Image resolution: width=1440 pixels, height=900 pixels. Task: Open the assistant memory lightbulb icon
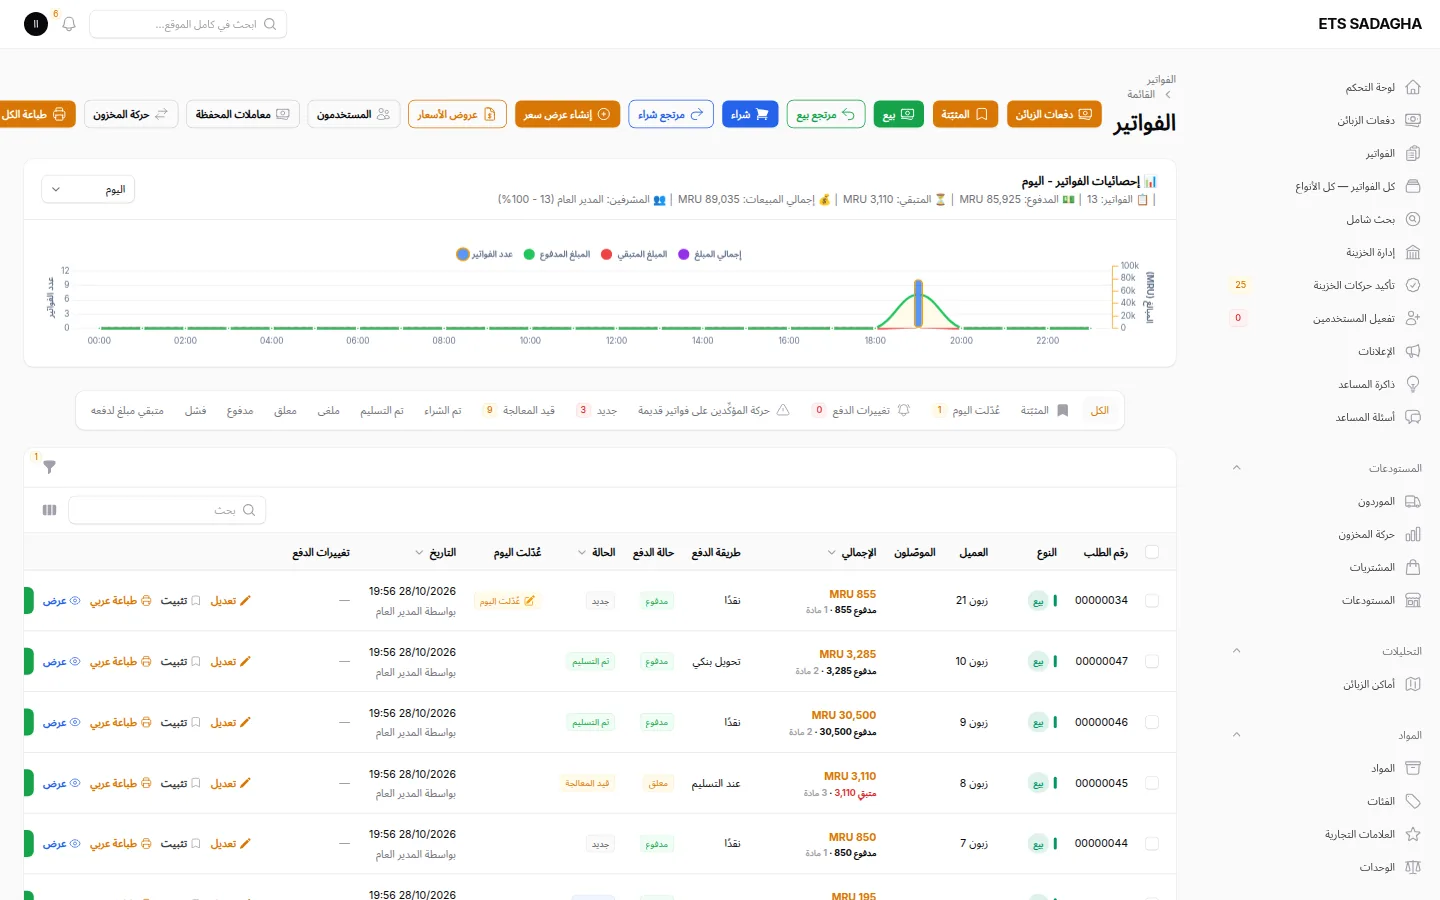tap(1413, 385)
